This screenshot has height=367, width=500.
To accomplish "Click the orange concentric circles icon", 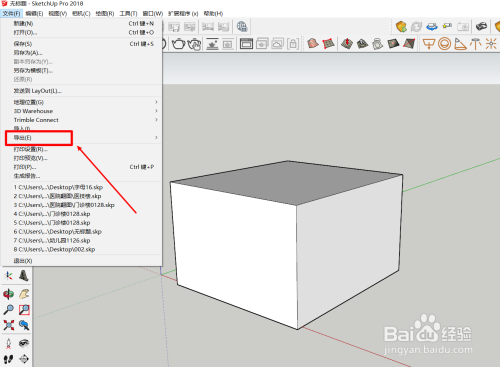I will tap(444, 44).
